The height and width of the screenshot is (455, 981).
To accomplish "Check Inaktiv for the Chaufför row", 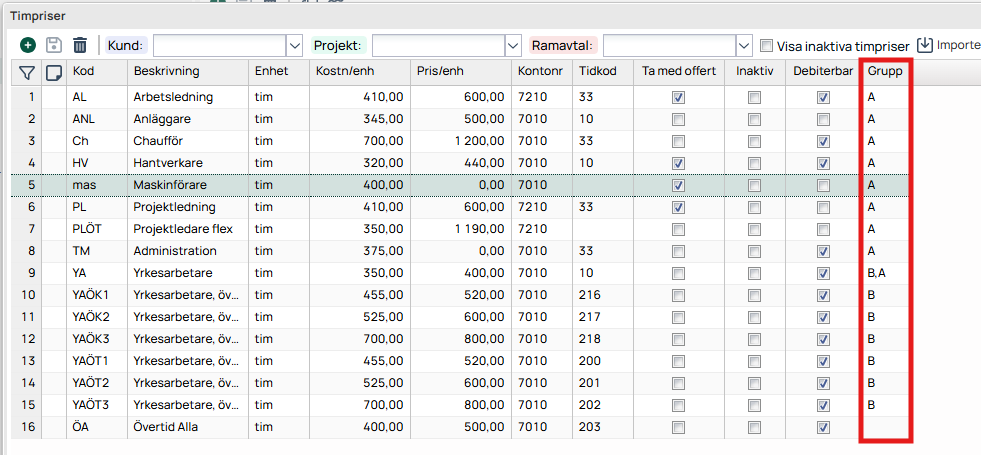I will [x=754, y=142].
